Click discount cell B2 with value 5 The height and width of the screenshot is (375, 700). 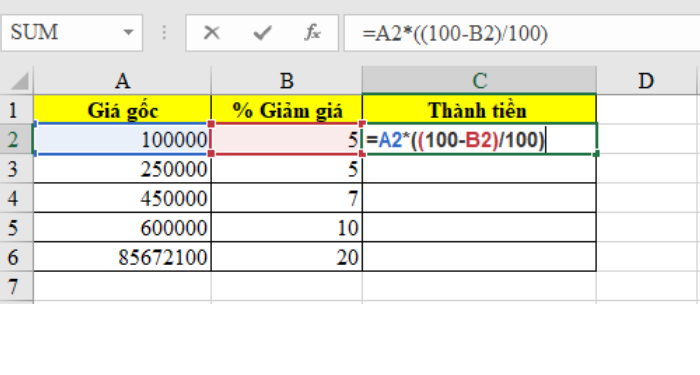pos(287,139)
